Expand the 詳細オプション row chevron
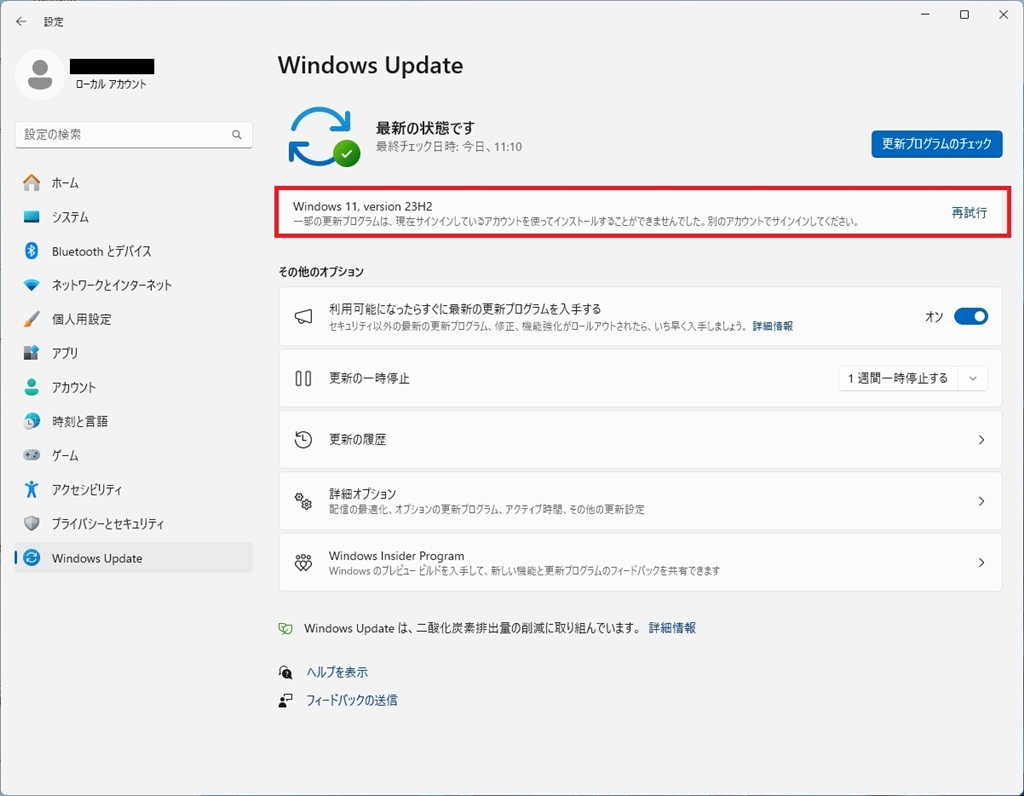Screen dimensions: 1024x796 [x=981, y=501]
